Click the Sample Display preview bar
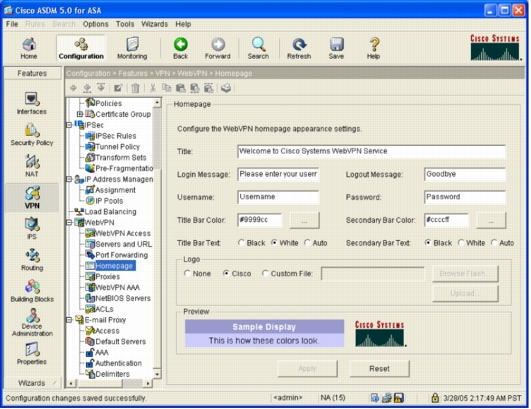This screenshot has width=531, height=409. 264,327
